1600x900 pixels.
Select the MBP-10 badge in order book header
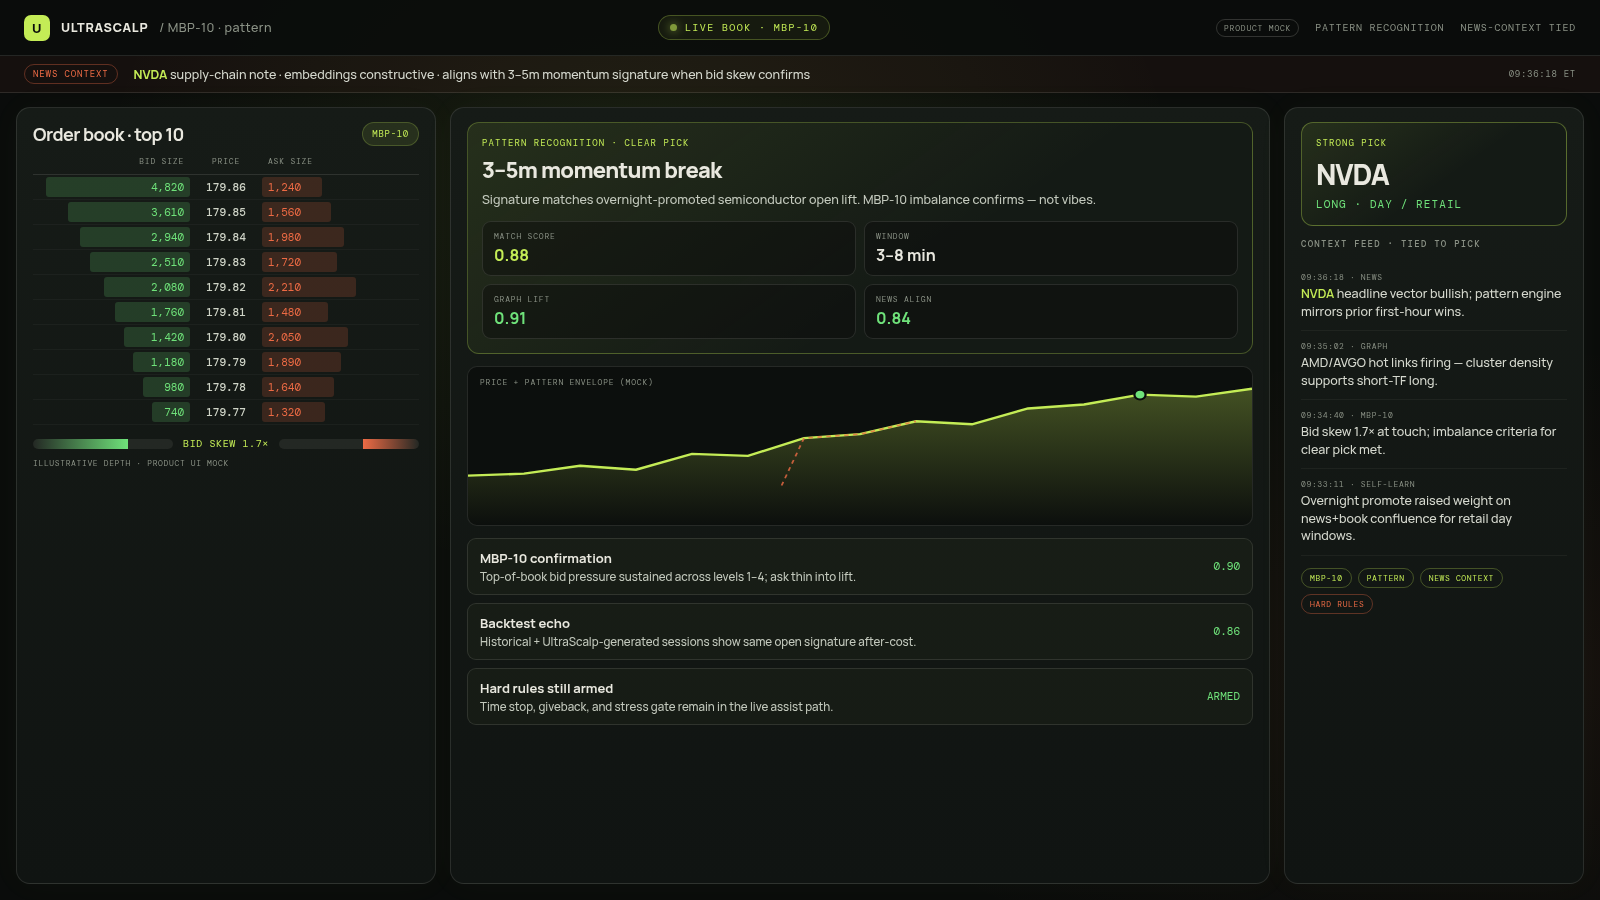[390, 134]
